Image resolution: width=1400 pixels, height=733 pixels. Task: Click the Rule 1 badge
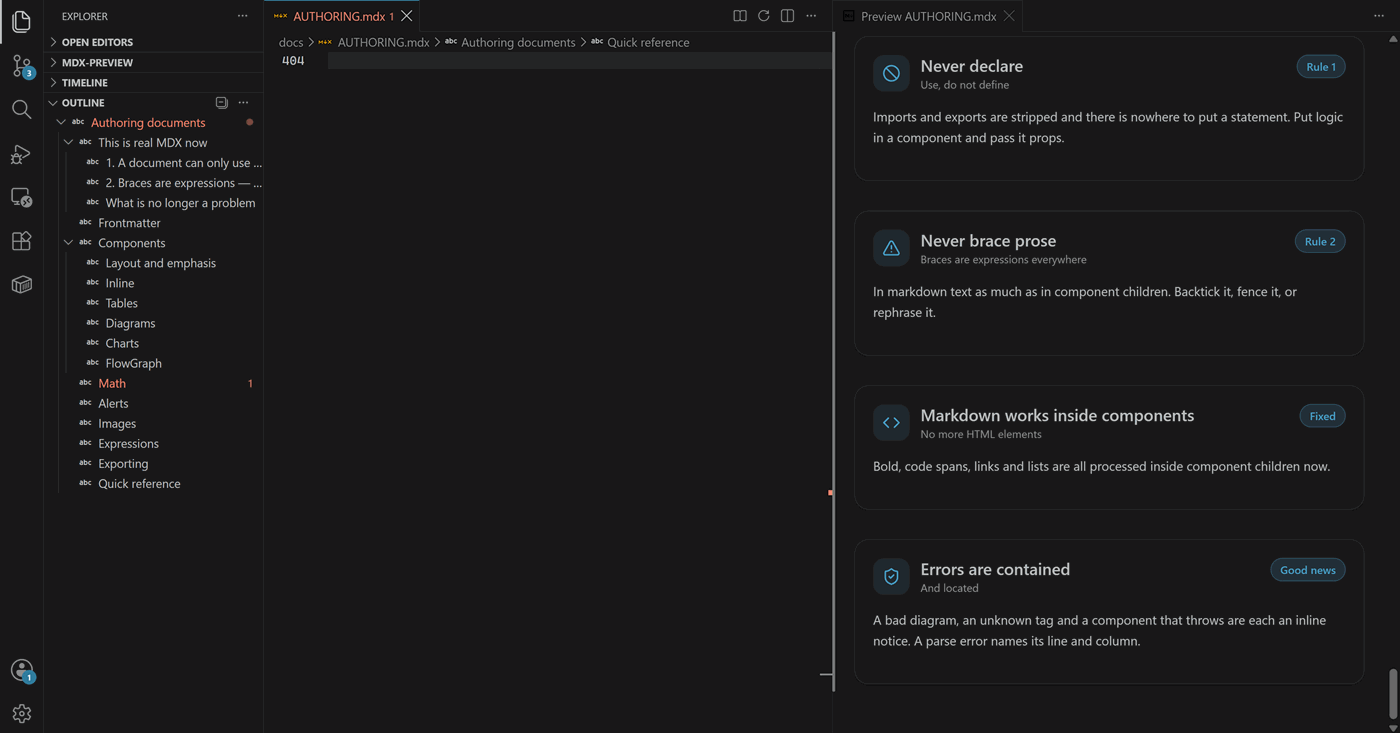coord(1321,67)
